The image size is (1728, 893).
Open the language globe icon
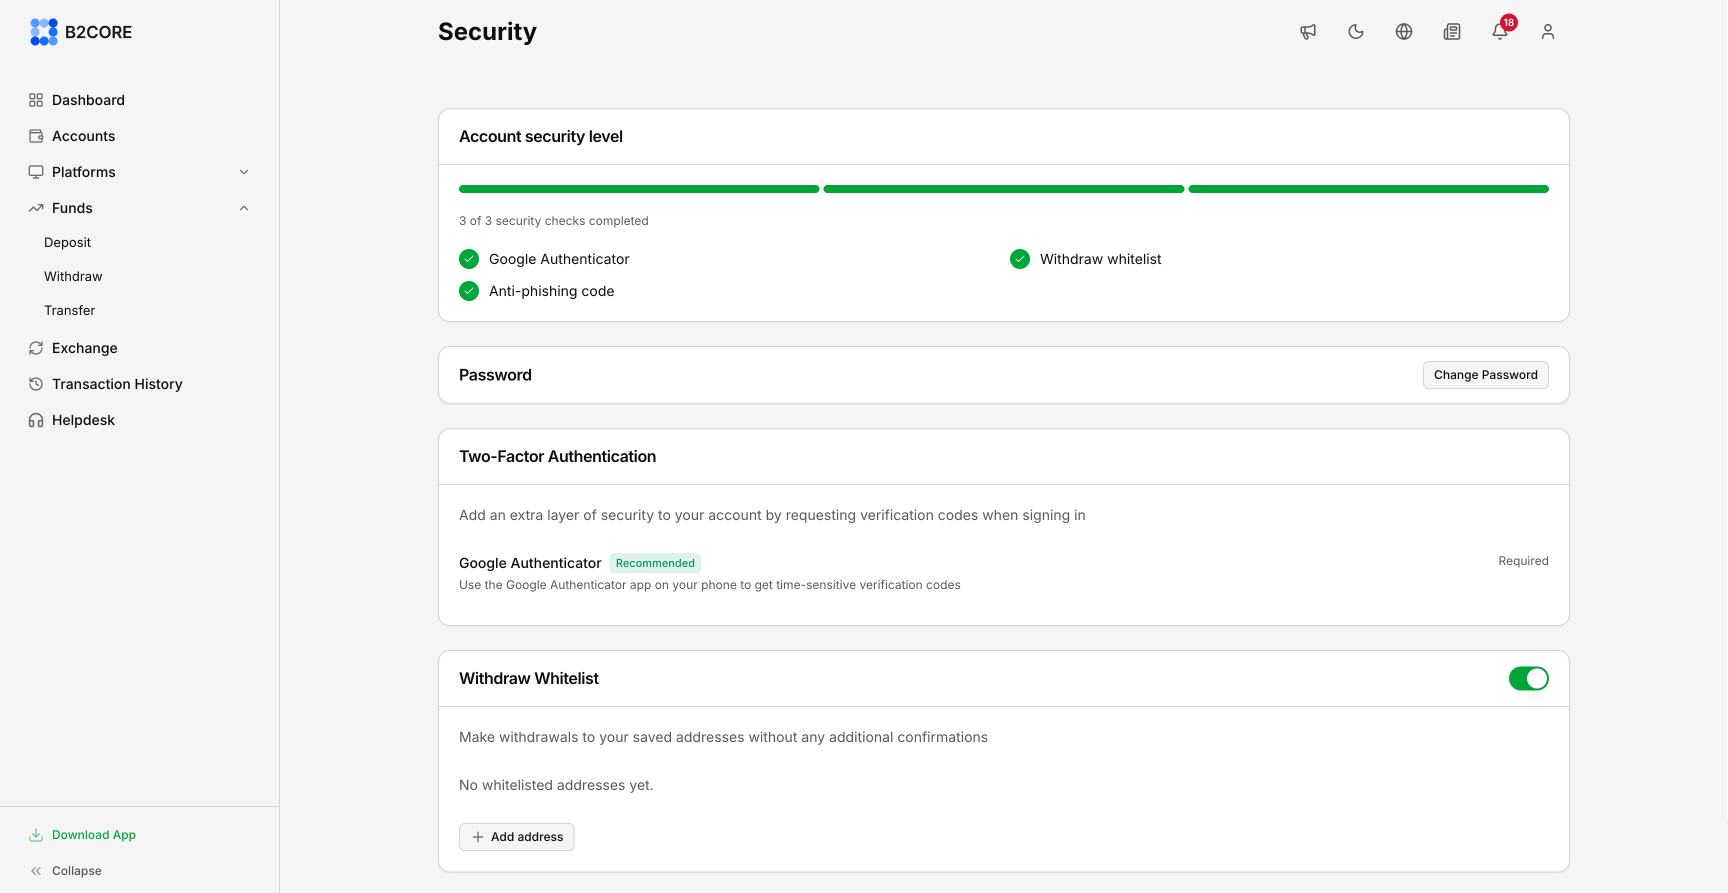(x=1404, y=32)
